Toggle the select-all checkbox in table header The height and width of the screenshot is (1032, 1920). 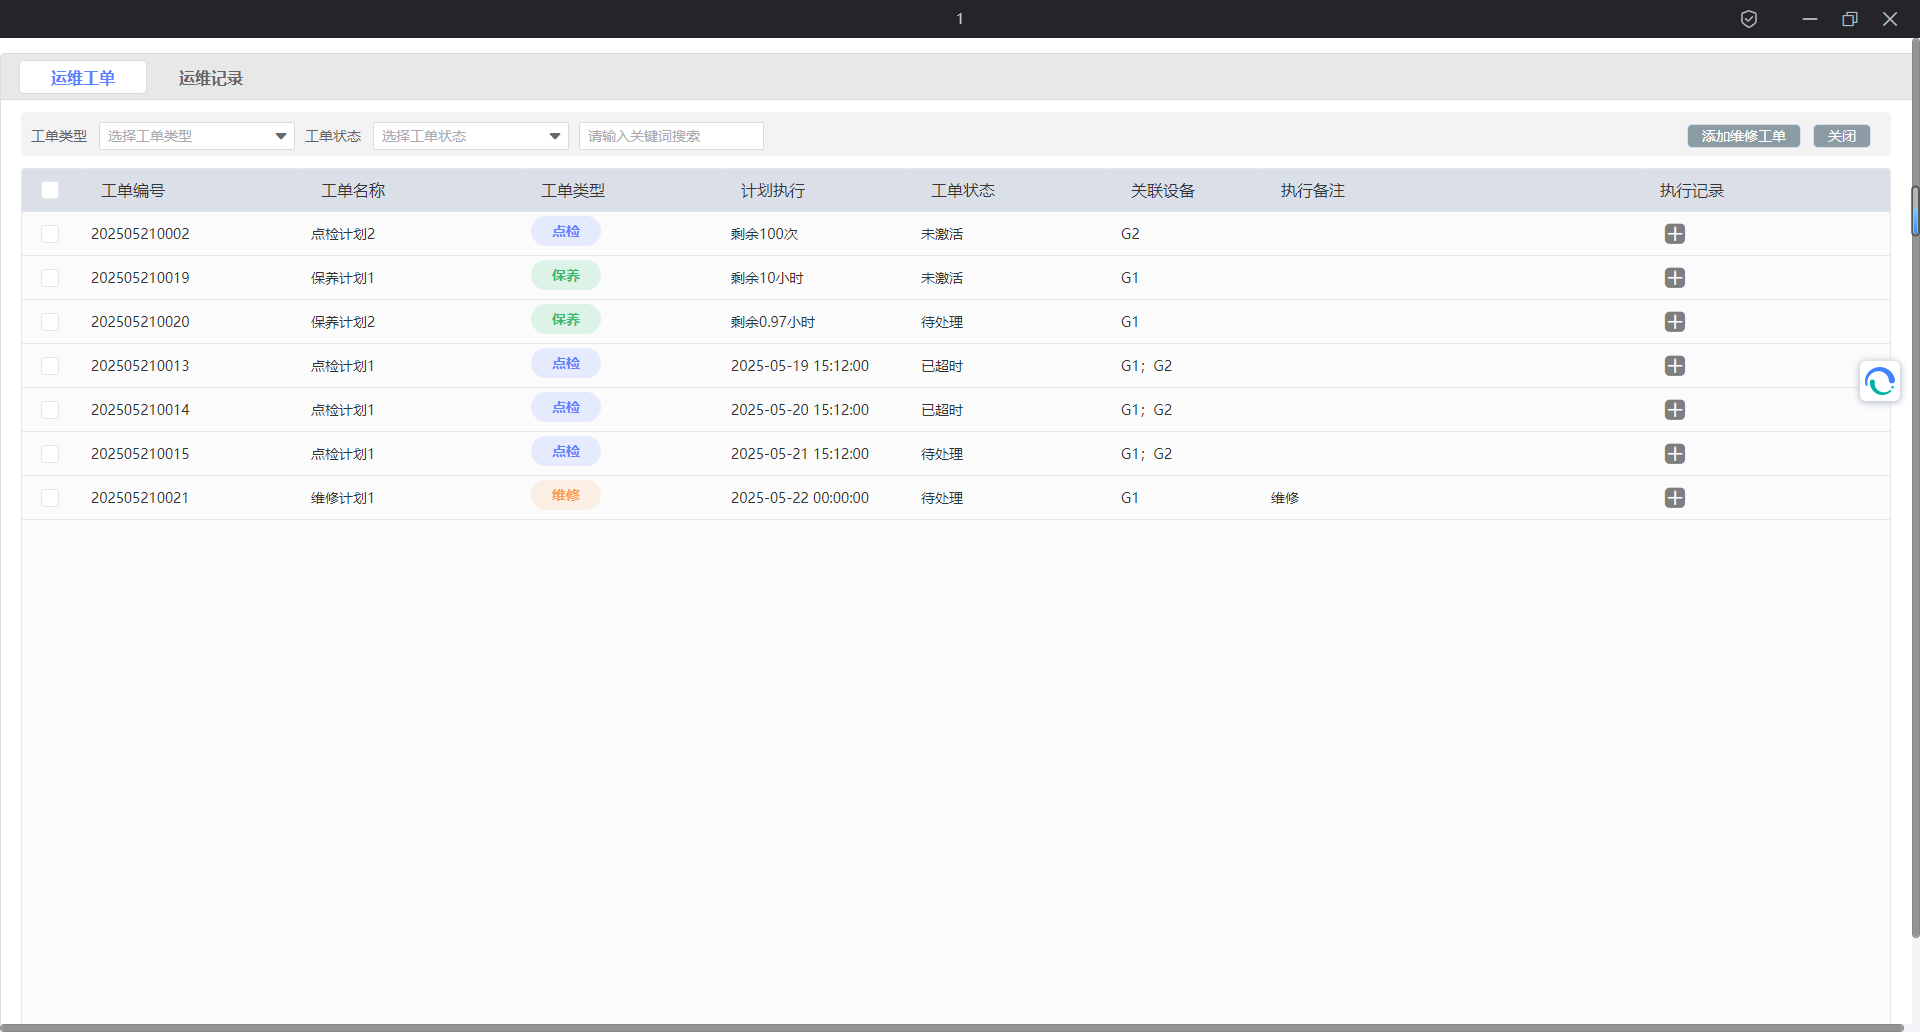[50, 190]
